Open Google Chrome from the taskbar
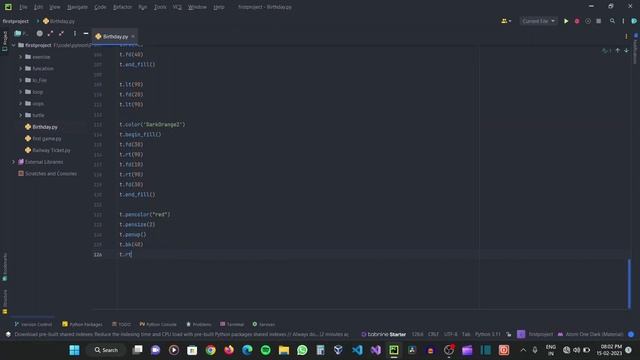This screenshot has width=640, height=360. click(x=211, y=350)
